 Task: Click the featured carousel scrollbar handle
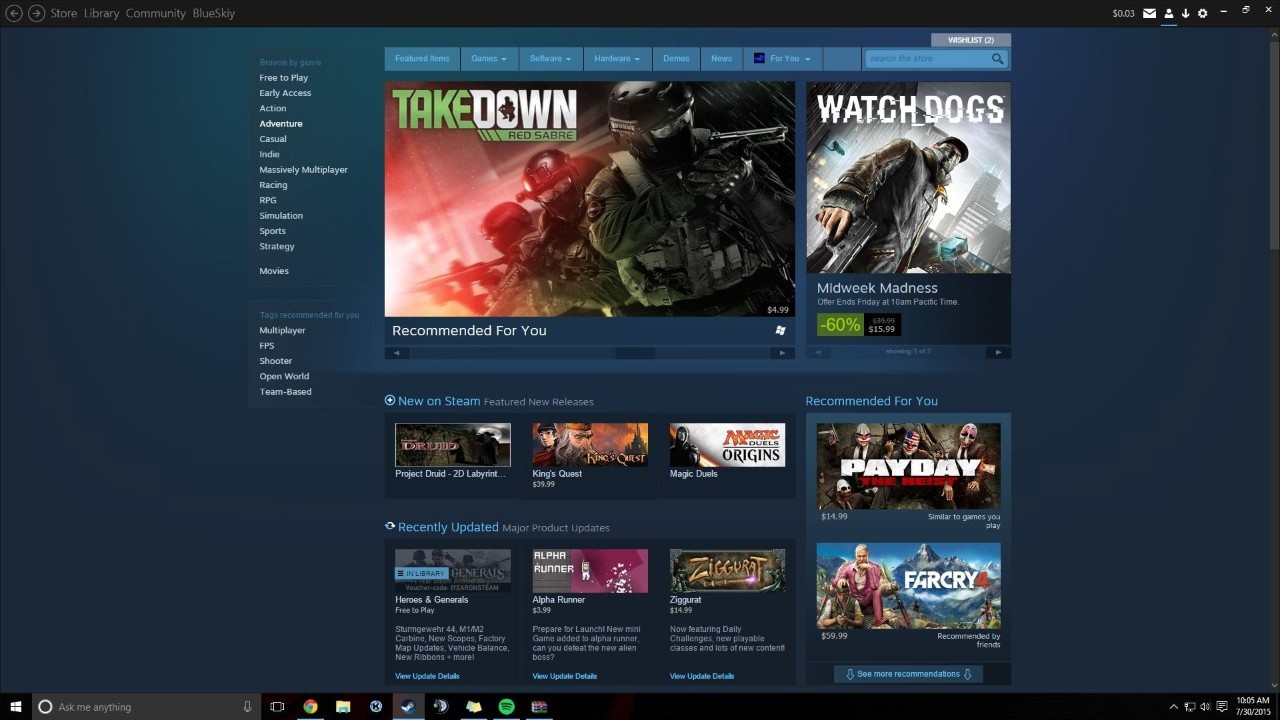(x=634, y=353)
